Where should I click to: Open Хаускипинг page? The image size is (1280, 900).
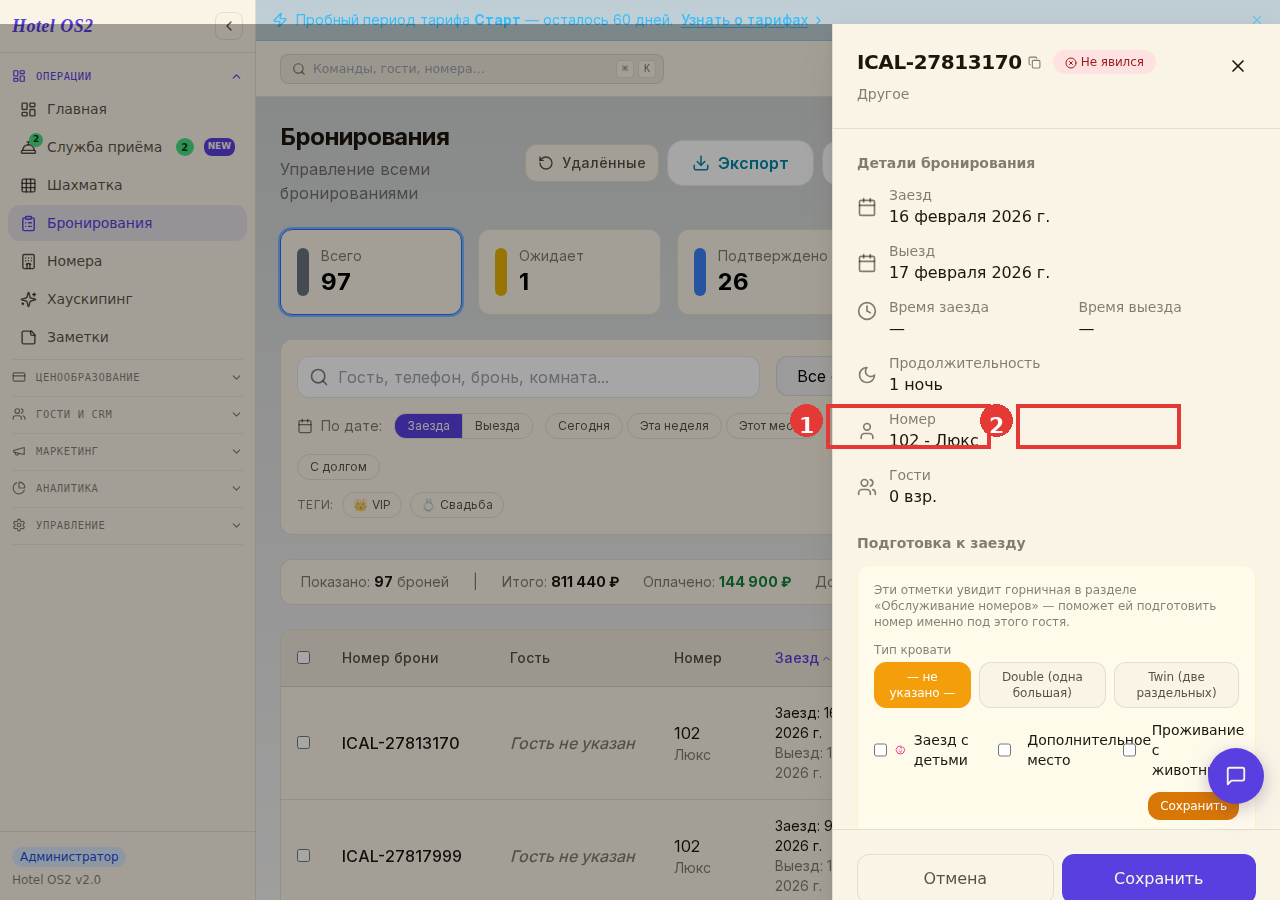(x=127, y=299)
